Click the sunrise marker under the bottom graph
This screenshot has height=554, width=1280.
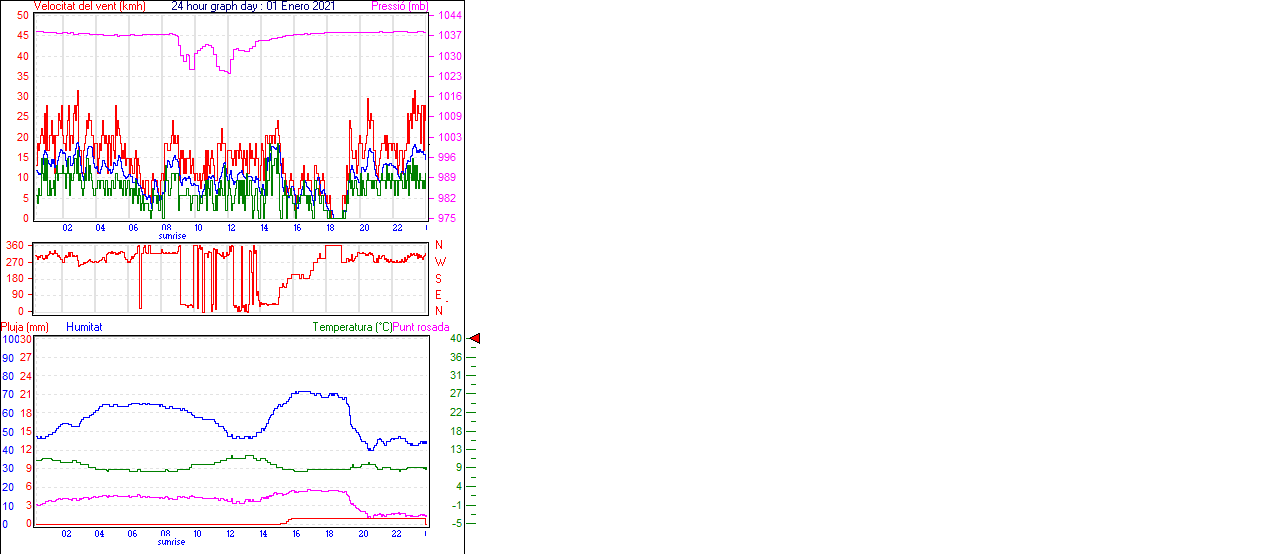(171, 542)
